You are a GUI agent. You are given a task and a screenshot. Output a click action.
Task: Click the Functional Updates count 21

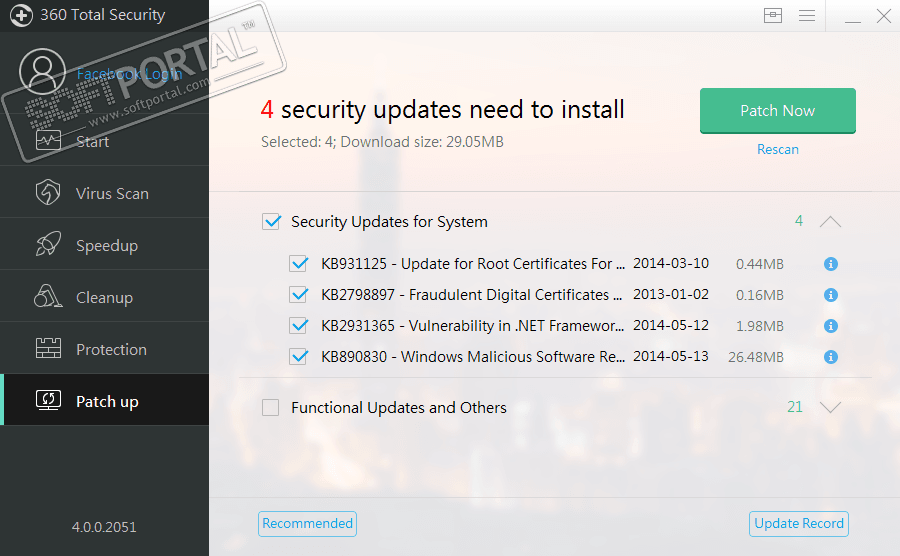(795, 407)
